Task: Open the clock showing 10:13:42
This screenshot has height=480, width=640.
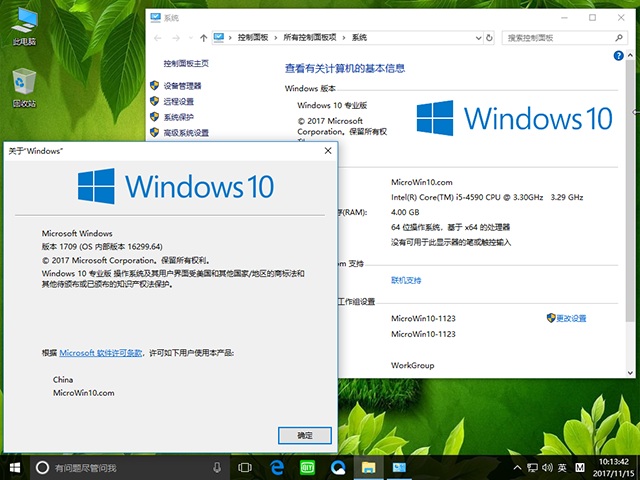Action: (613, 468)
